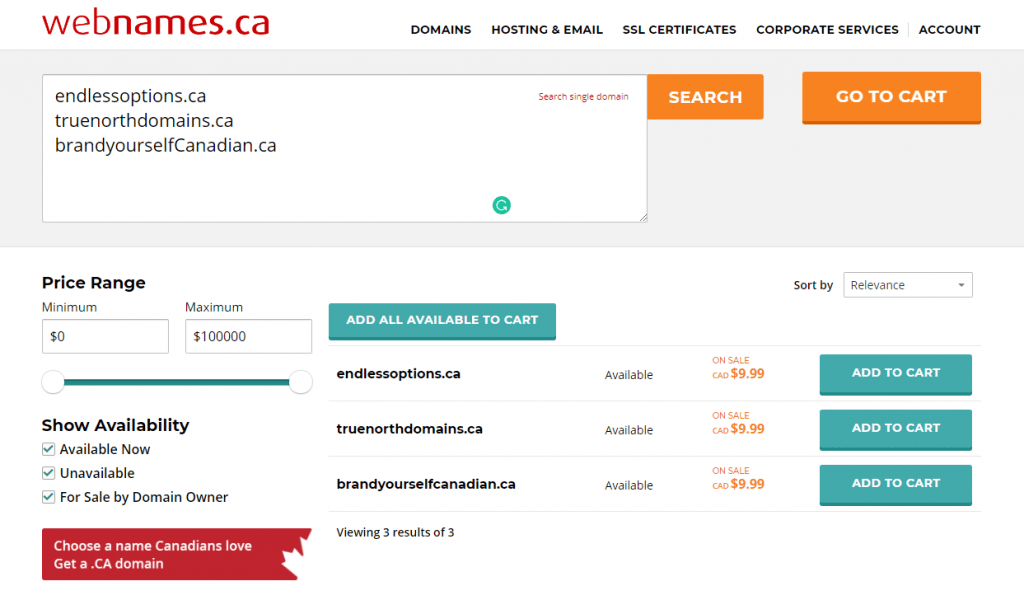This screenshot has height=614, width=1024.
Task: Click Available status for brandyourselfcanadian.ca
Action: click(629, 485)
